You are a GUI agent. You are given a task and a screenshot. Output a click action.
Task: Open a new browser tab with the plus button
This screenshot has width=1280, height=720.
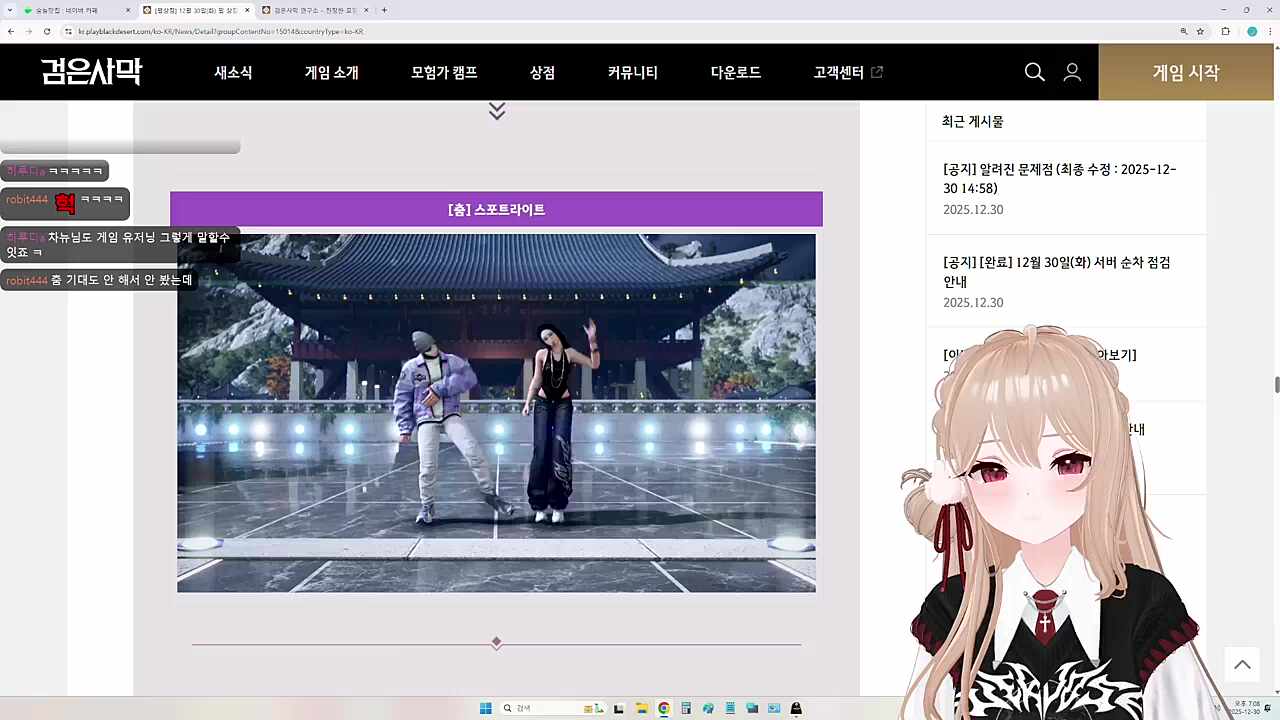pyautogui.click(x=384, y=10)
